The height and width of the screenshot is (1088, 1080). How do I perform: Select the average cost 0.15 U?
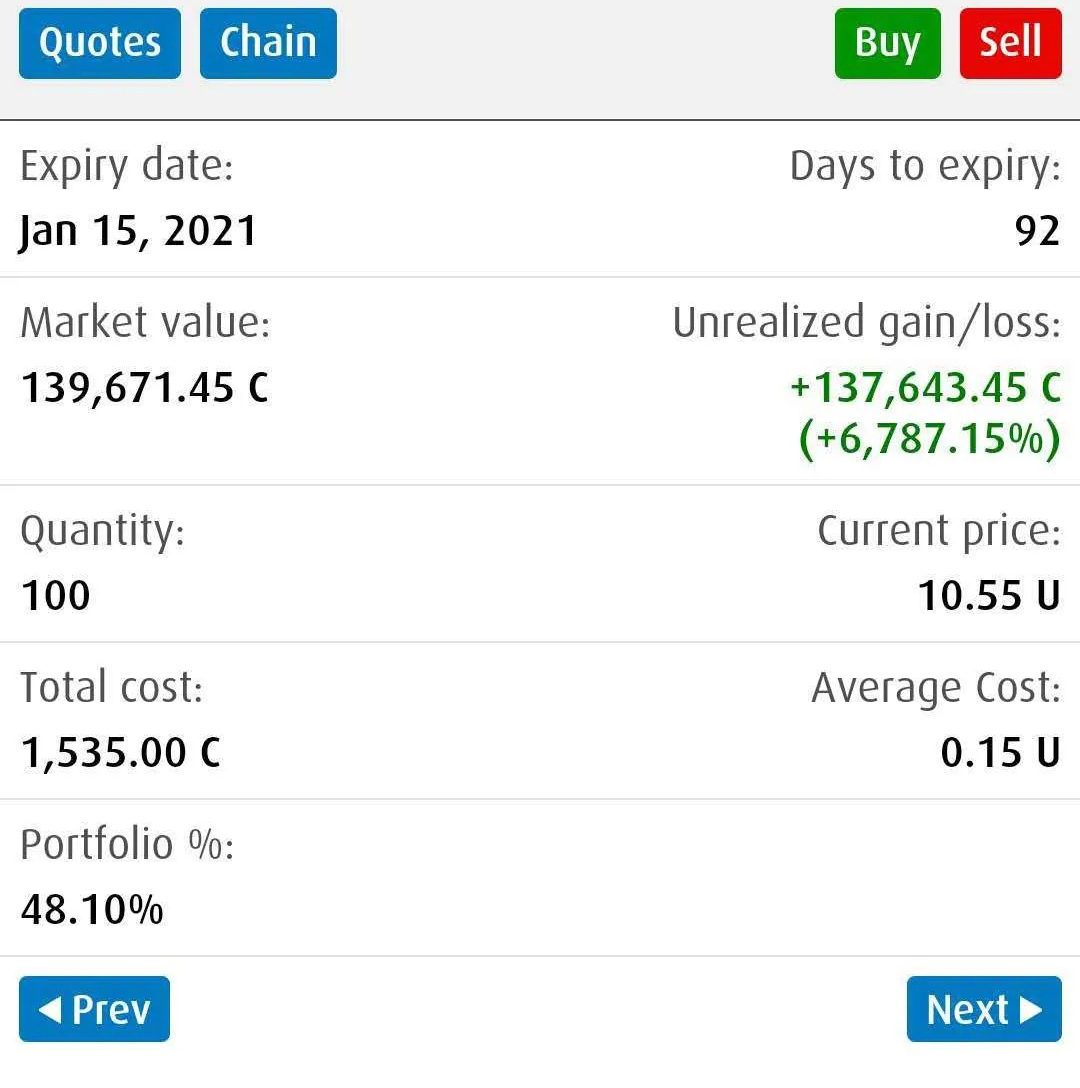pos(1000,752)
